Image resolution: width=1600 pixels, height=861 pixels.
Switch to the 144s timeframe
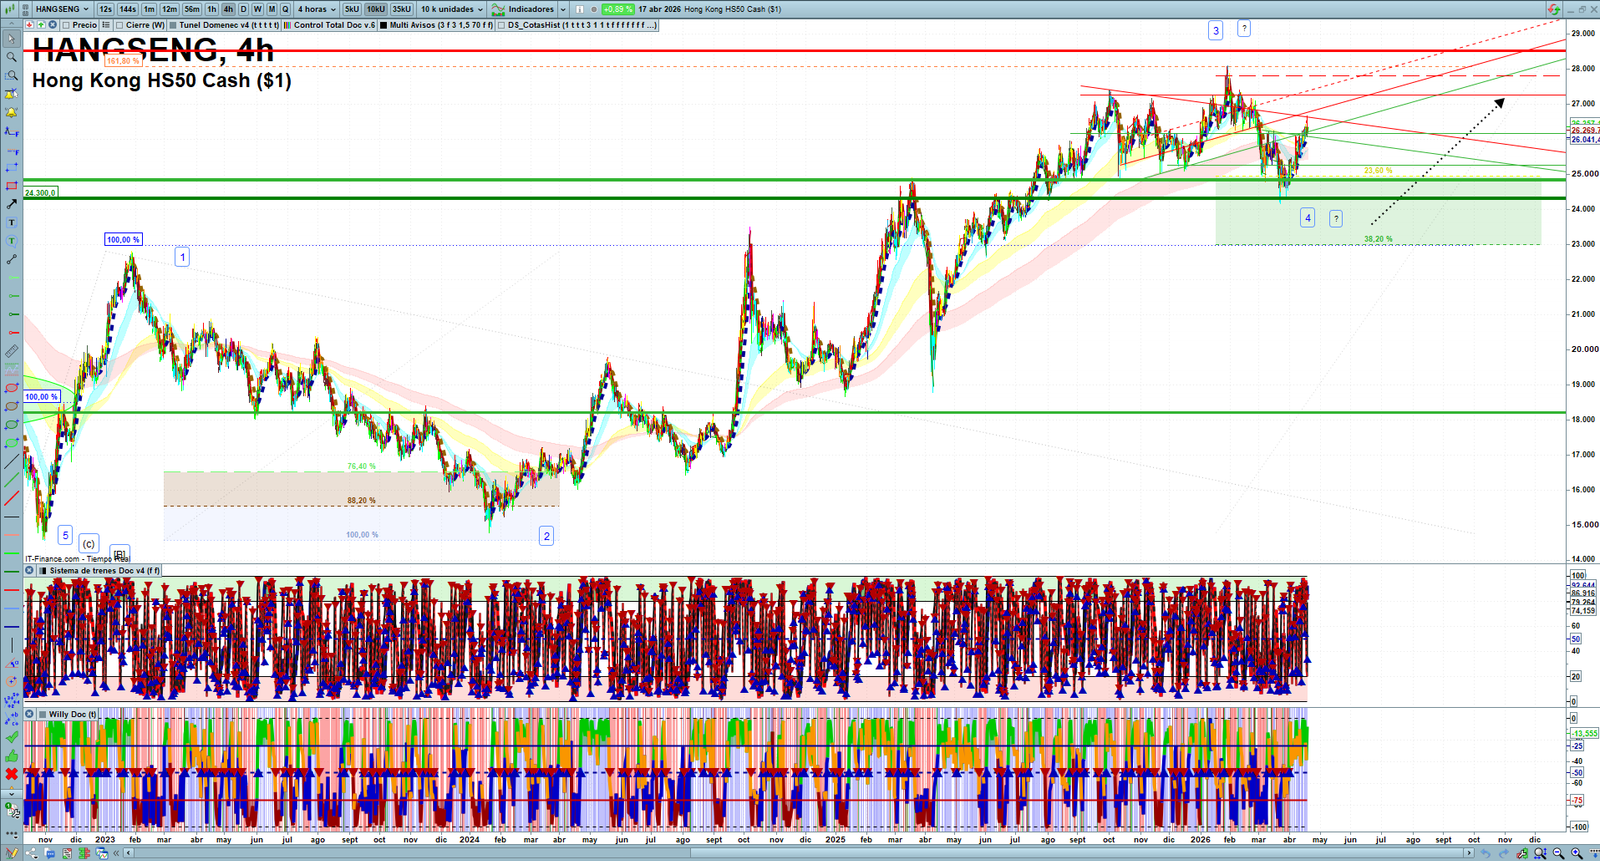(128, 9)
